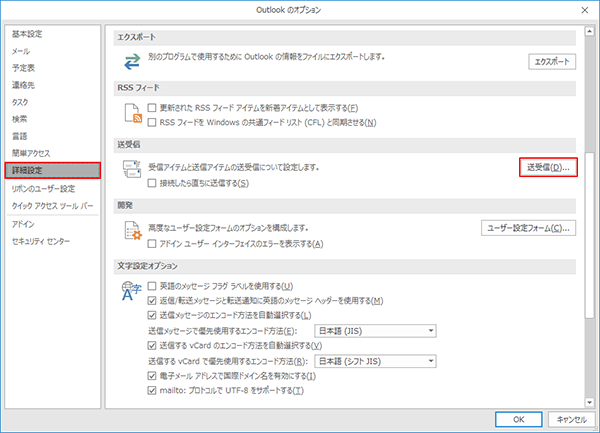Click the international options A字 icon
The width and height of the screenshot is (600, 433).
(x=130, y=291)
